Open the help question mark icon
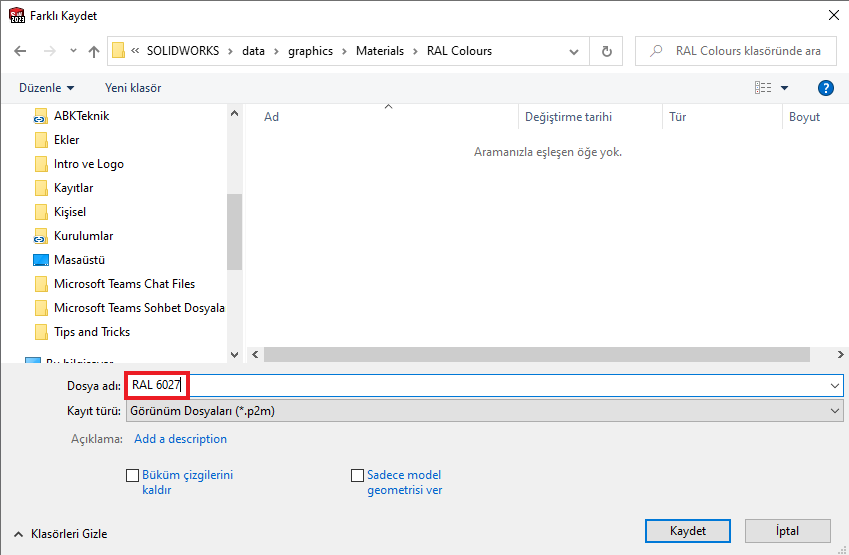The width and height of the screenshot is (849, 555). 826,88
